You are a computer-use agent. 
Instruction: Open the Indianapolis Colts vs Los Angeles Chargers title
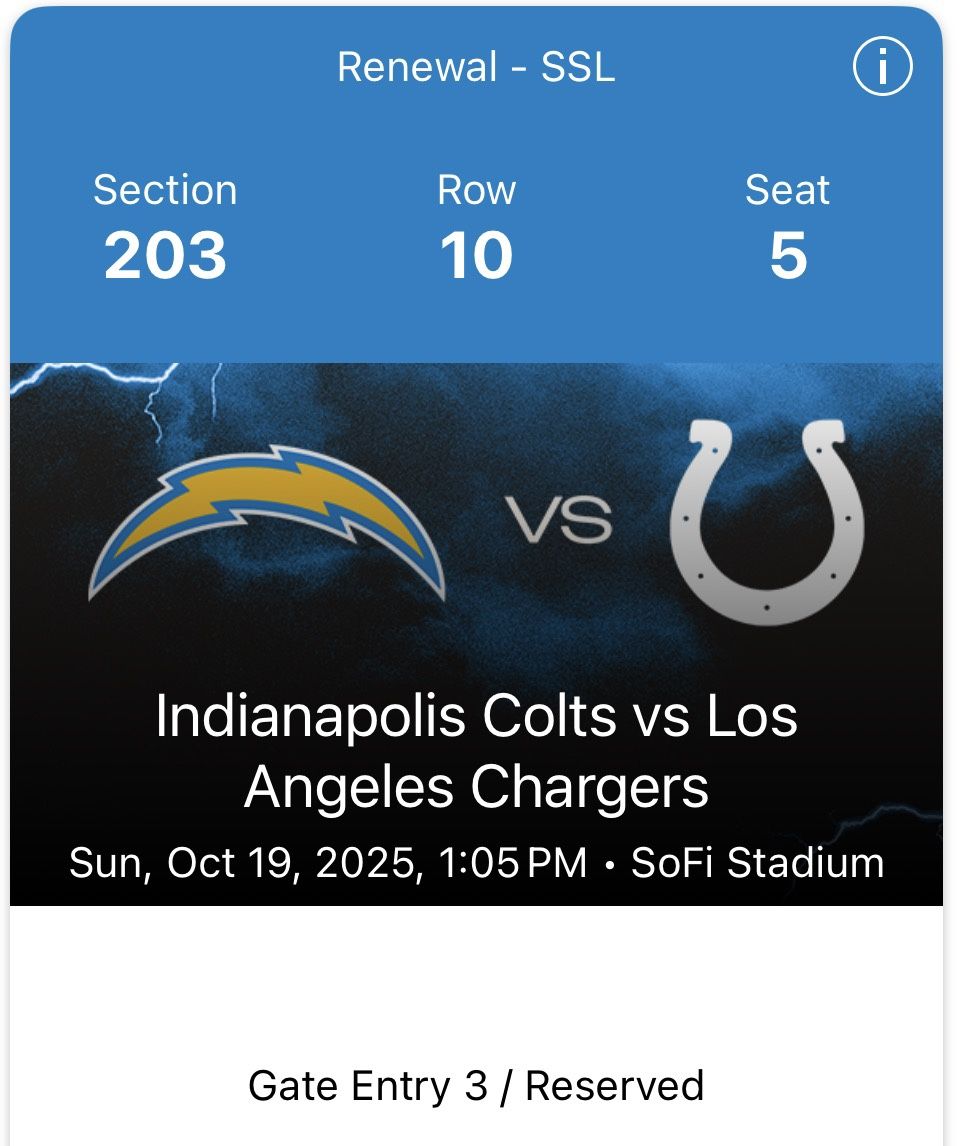tap(476, 752)
